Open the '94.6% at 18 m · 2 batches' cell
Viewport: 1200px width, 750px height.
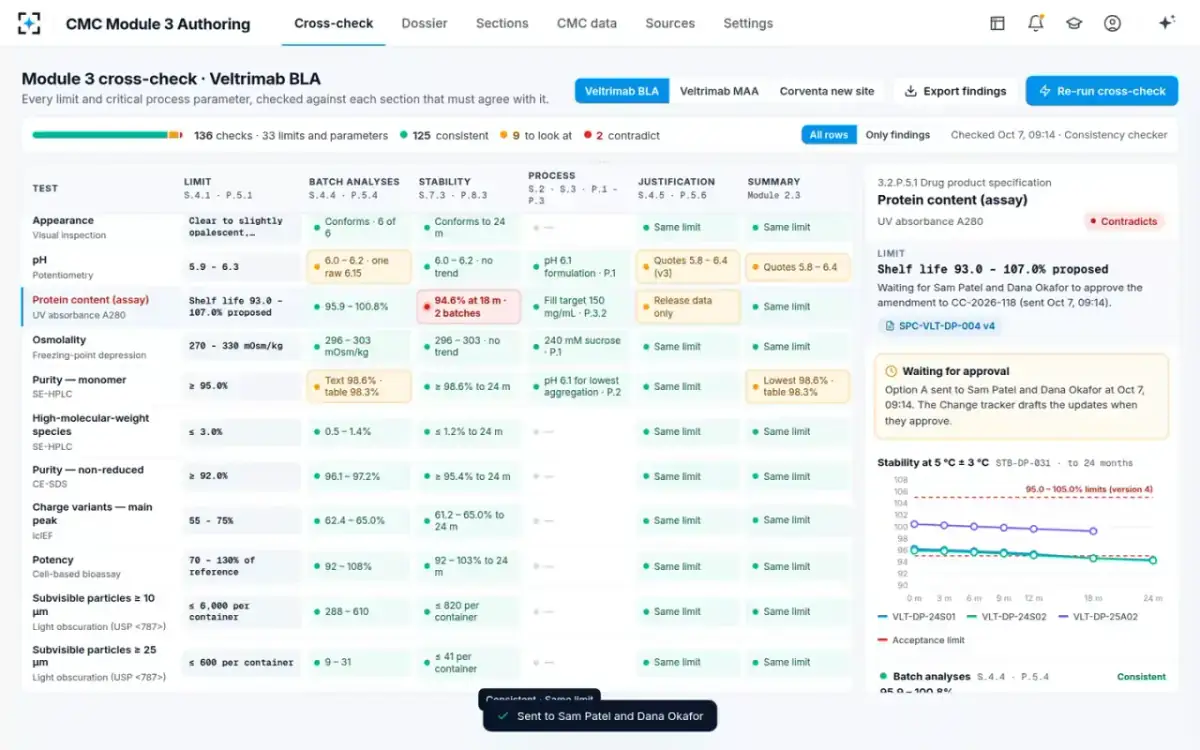coord(469,307)
